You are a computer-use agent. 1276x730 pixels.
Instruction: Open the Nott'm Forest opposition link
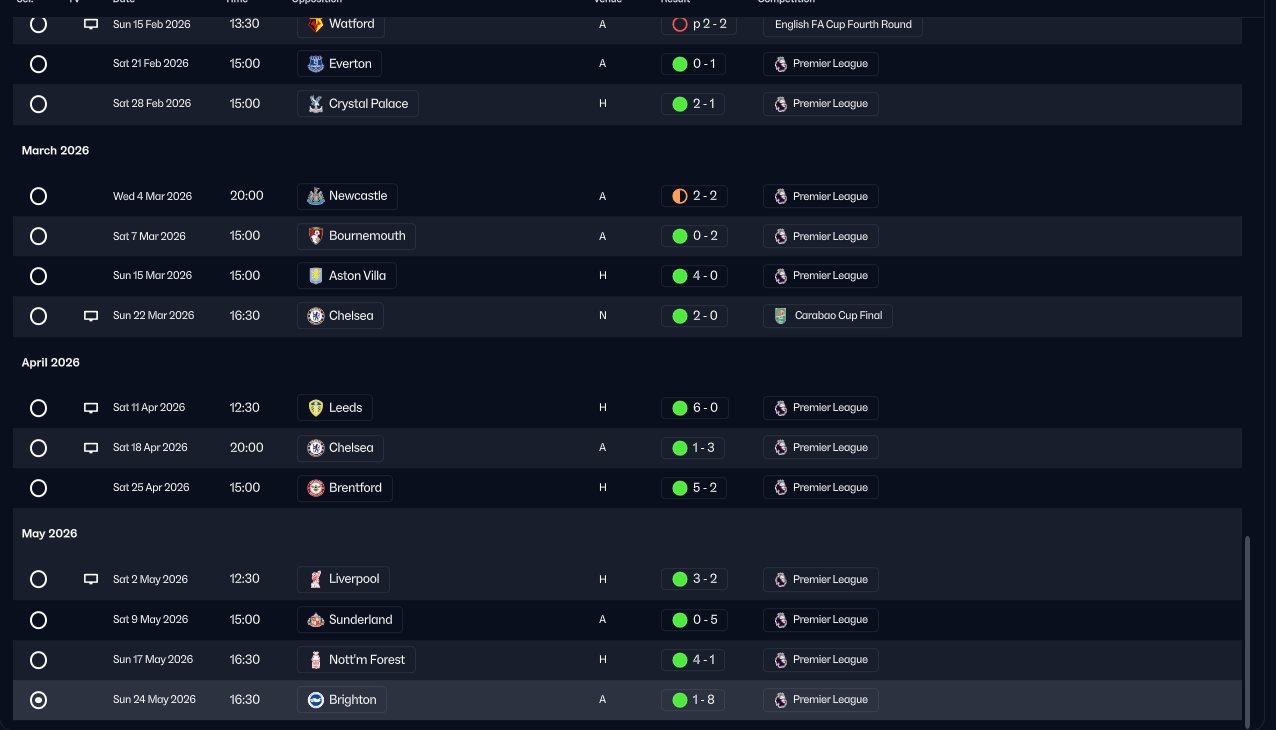[357, 660]
